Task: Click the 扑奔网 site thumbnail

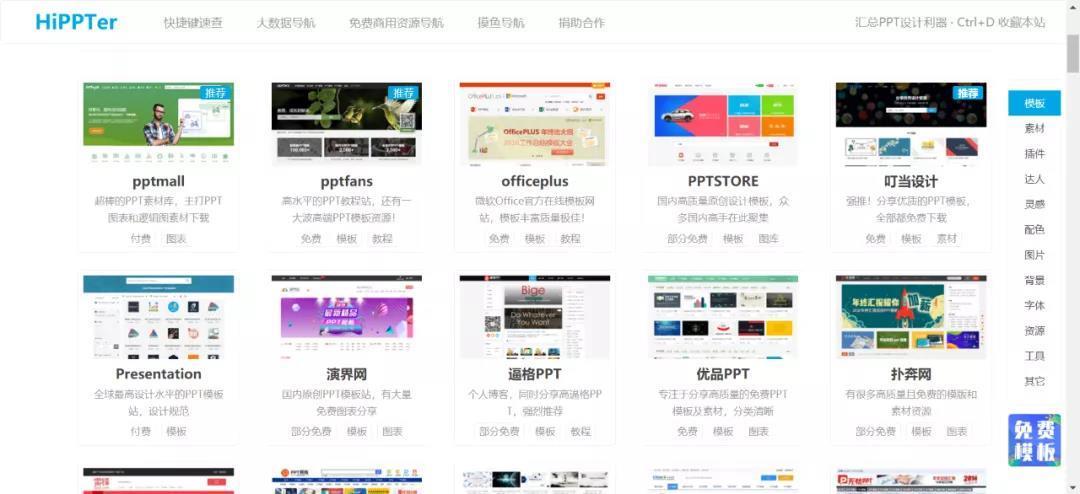Action: pos(910,317)
